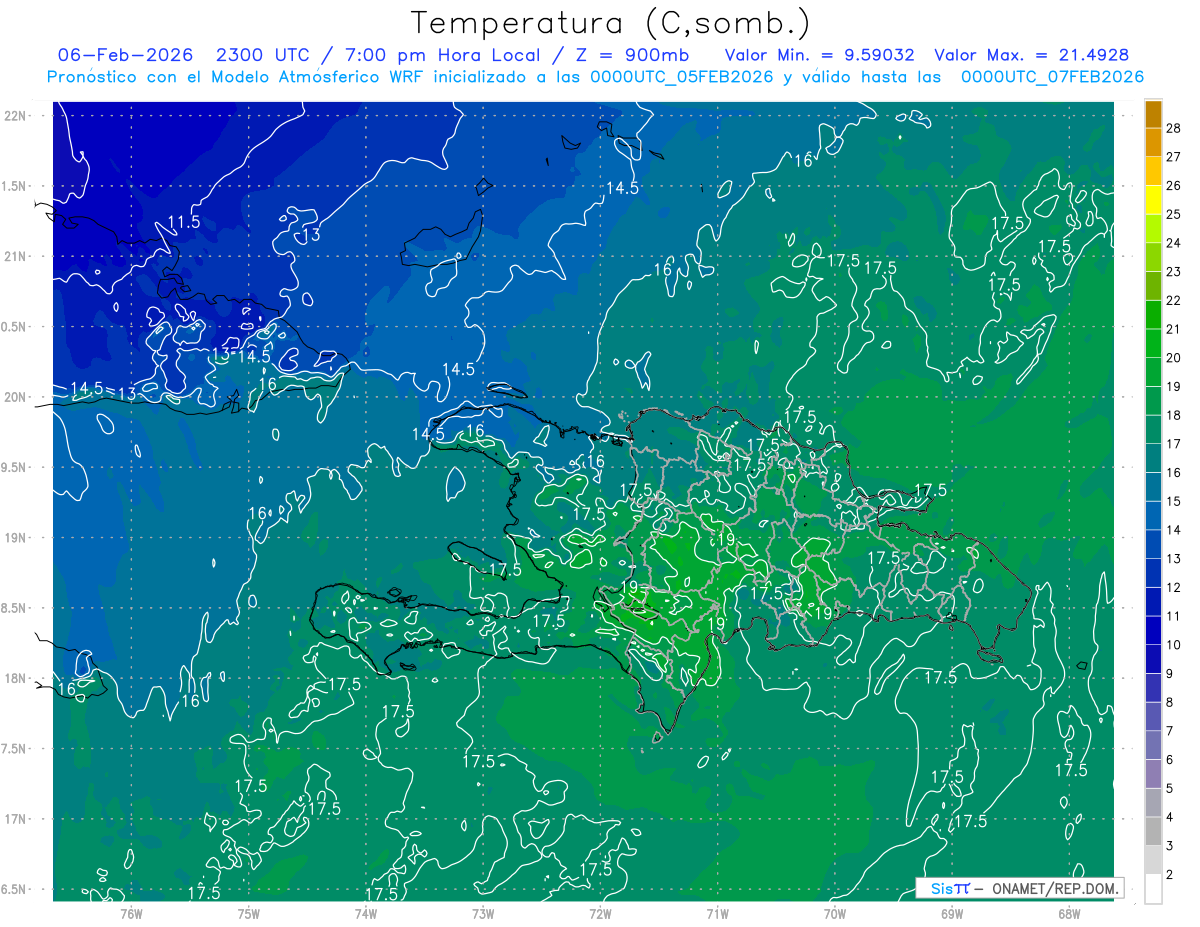Click legend value '6'
Viewport: 1200px width, 927px height.
[x=1170, y=760]
